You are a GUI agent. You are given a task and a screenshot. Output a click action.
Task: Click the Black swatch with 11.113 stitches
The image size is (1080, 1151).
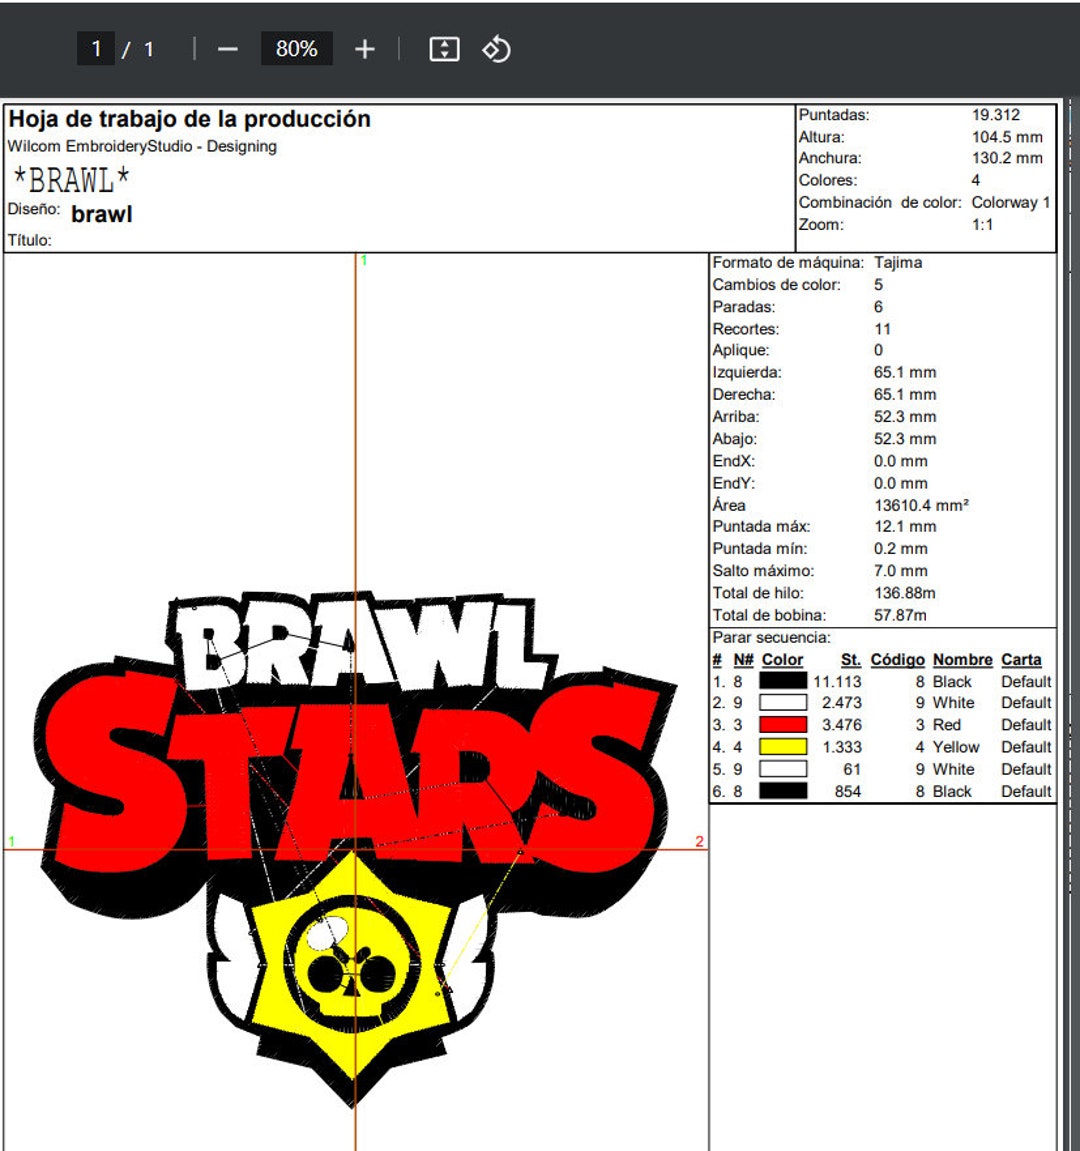coord(785,682)
